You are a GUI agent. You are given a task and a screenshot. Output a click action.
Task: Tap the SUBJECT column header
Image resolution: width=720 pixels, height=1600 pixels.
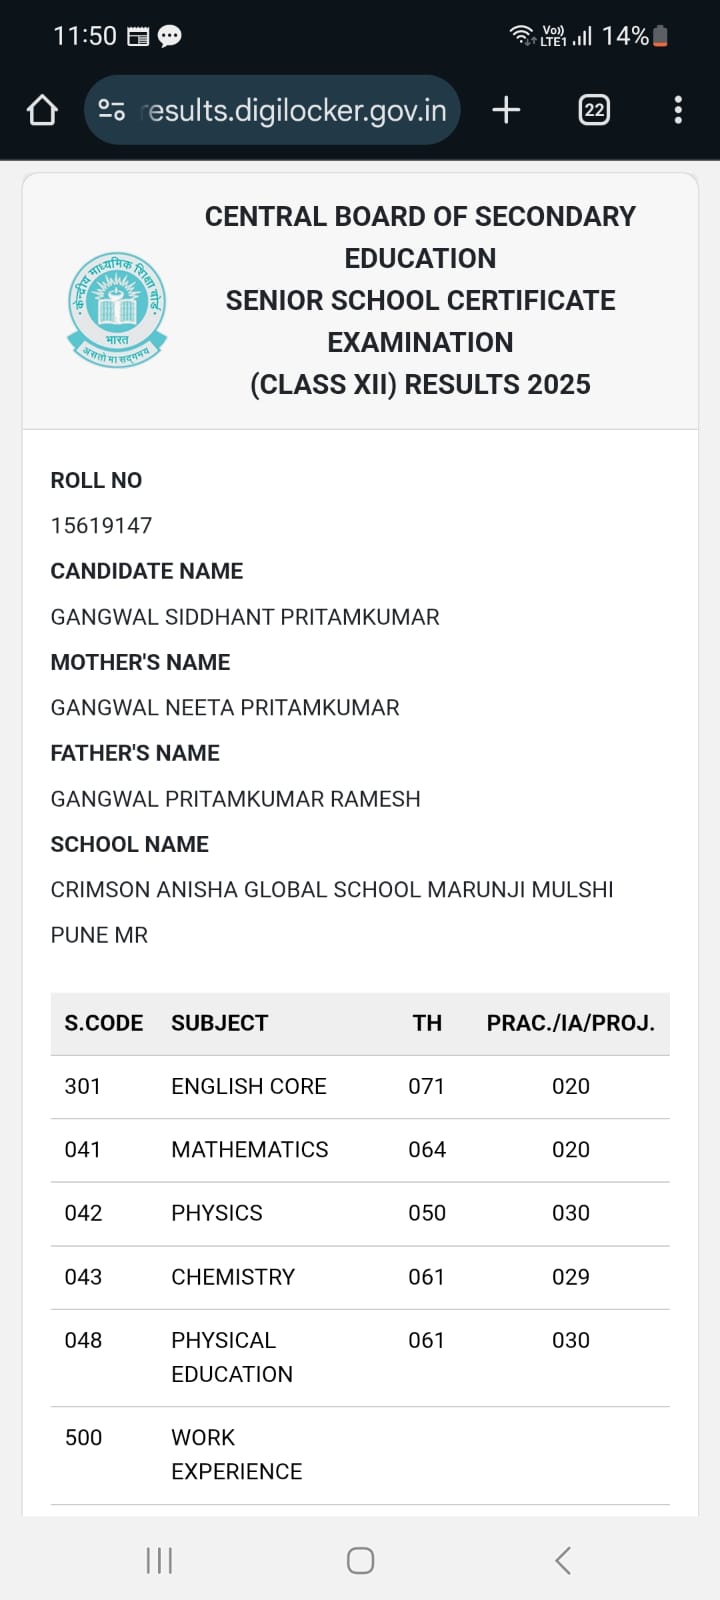click(219, 1023)
